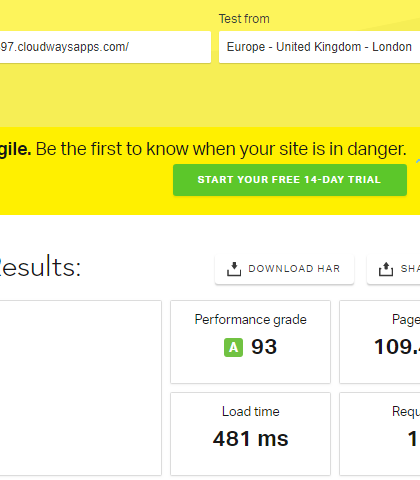Click the DOWNLOAD HAR button text
Viewport: 420px width, 480px height.
(x=294, y=269)
